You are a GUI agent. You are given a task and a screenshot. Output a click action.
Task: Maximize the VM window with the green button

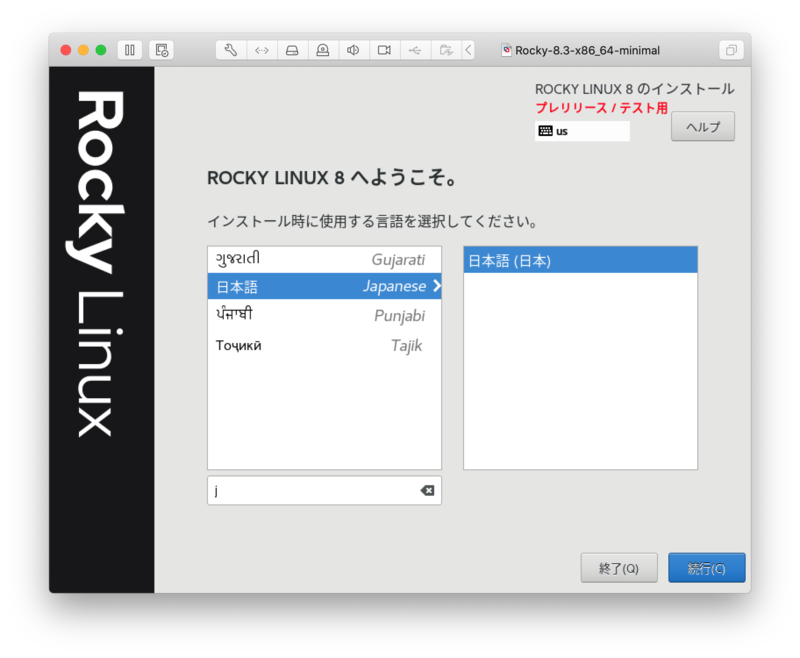tap(101, 50)
